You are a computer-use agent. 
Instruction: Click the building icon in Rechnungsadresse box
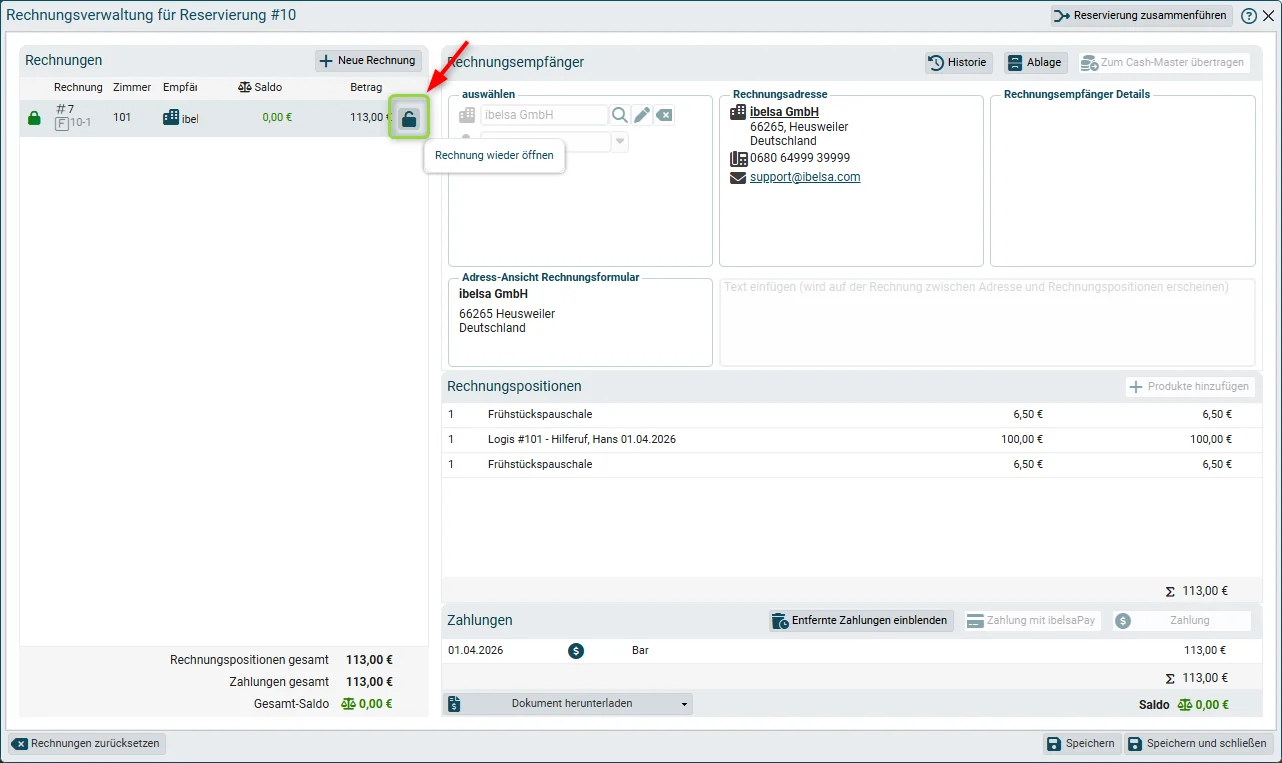pos(738,112)
